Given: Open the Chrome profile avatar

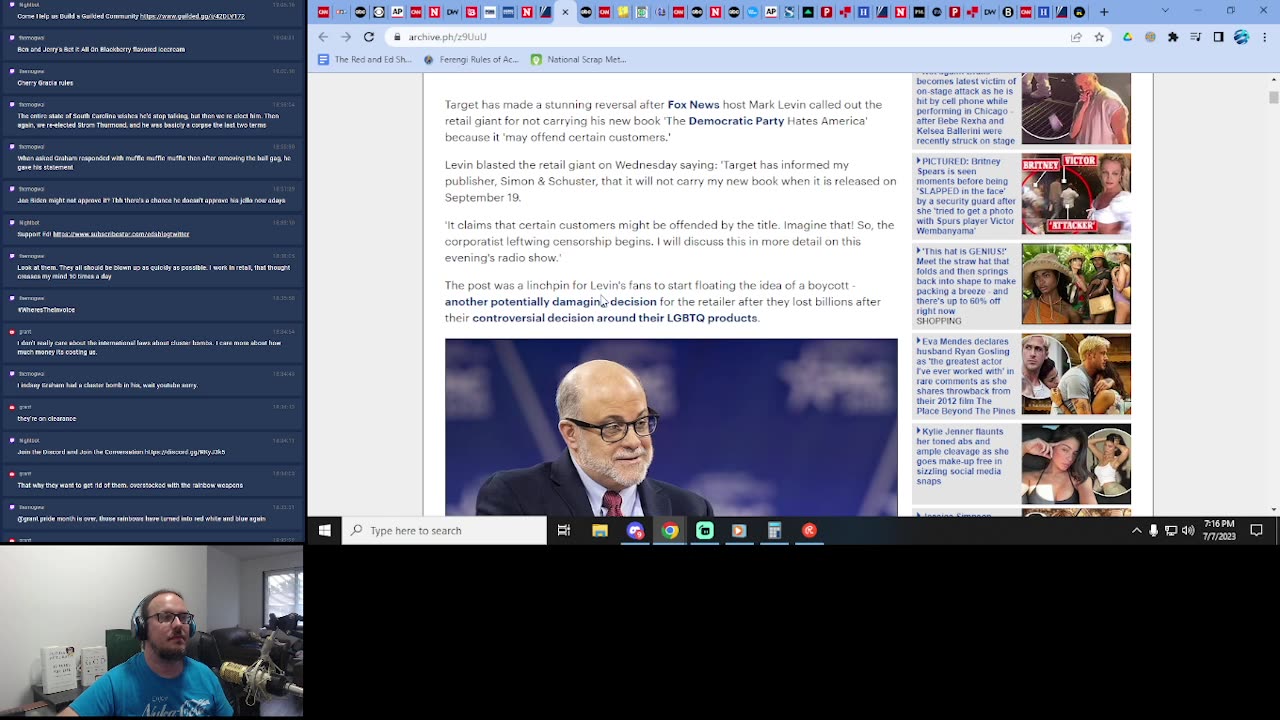Looking at the screenshot, I should click(x=1241, y=37).
